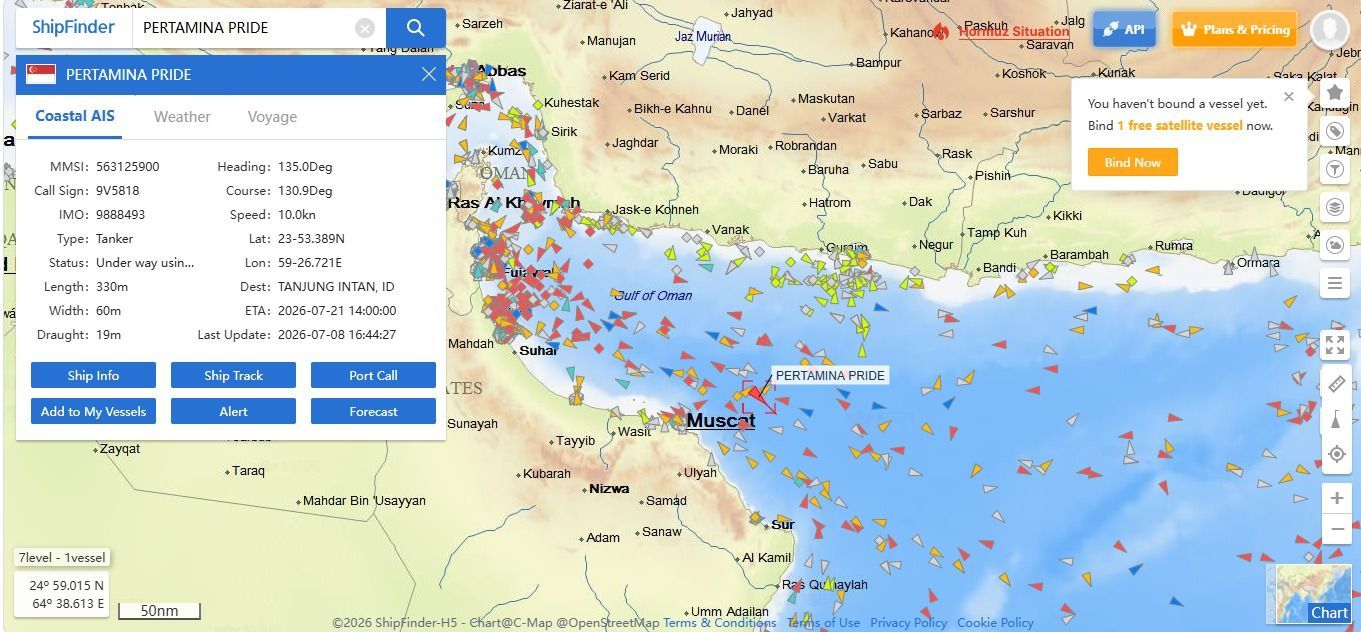Image resolution: width=1361 pixels, height=632 pixels.
Task: Click the Heading value 135.0Deg
Action: click(305, 167)
